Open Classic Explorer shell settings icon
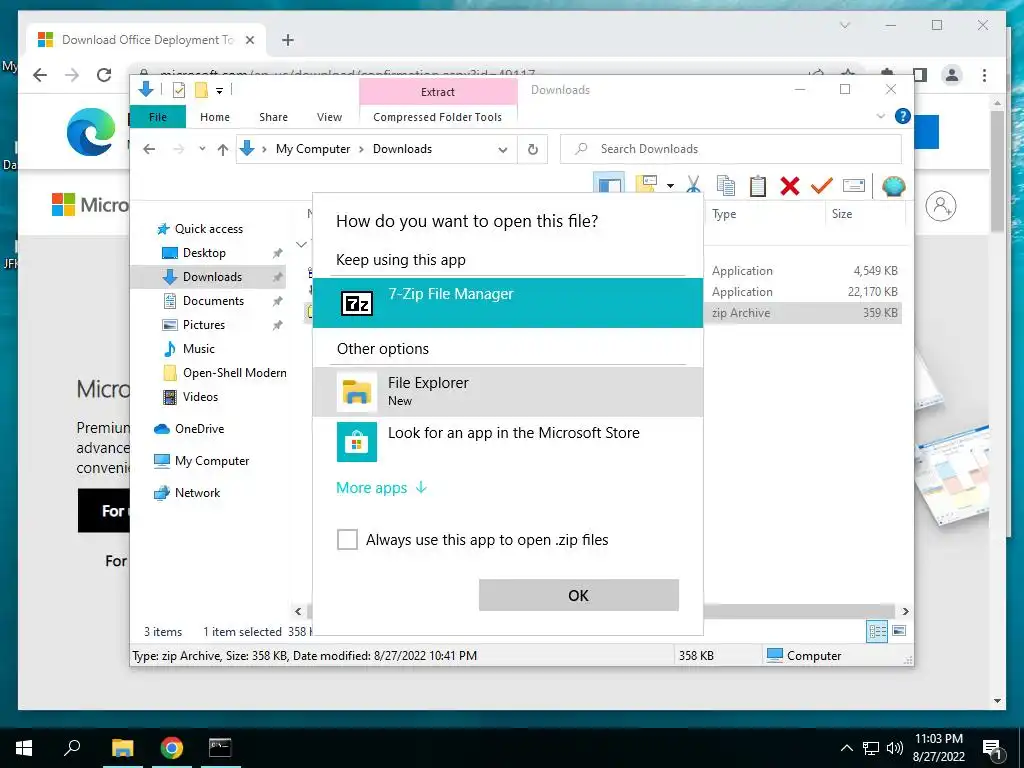This screenshot has height=768, width=1024. pos(893,186)
